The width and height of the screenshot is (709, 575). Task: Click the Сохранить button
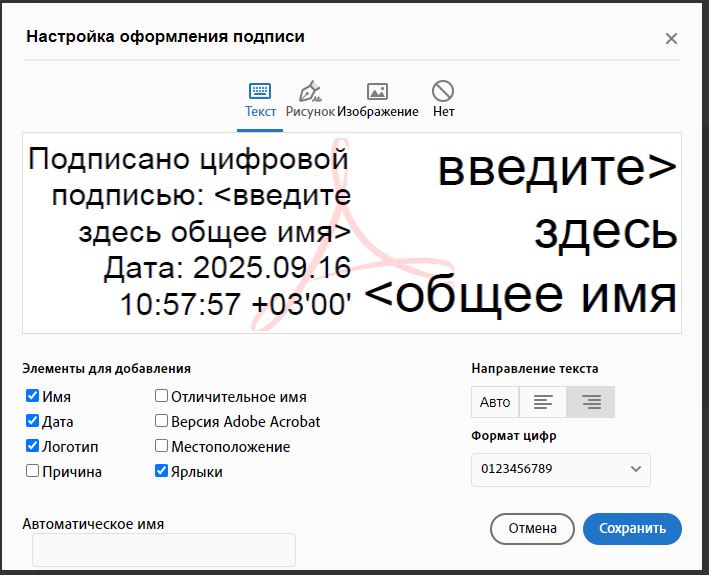(x=631, y=528)
